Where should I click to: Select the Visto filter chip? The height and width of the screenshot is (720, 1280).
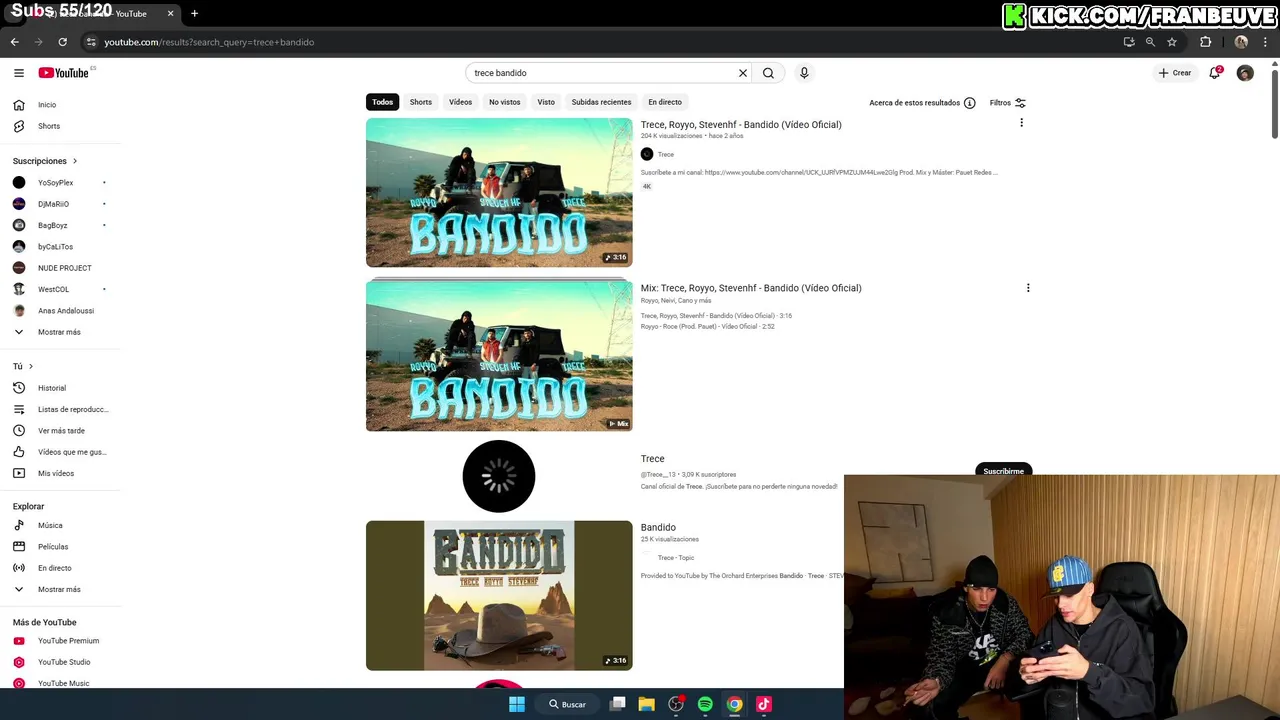[x=546, y=102]
